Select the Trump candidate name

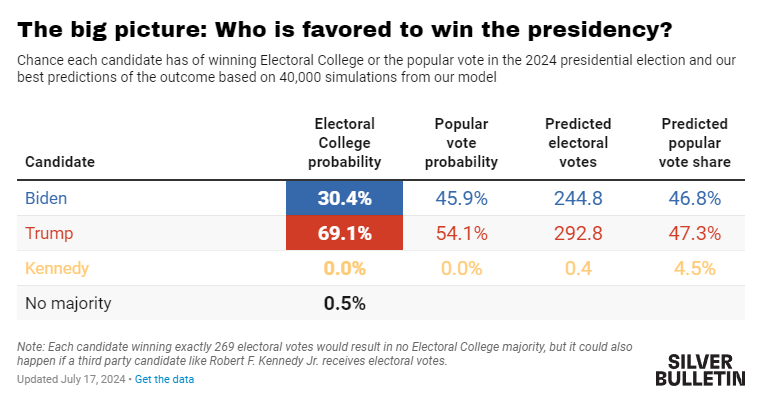pyautogui.click(x=49, y=233)
